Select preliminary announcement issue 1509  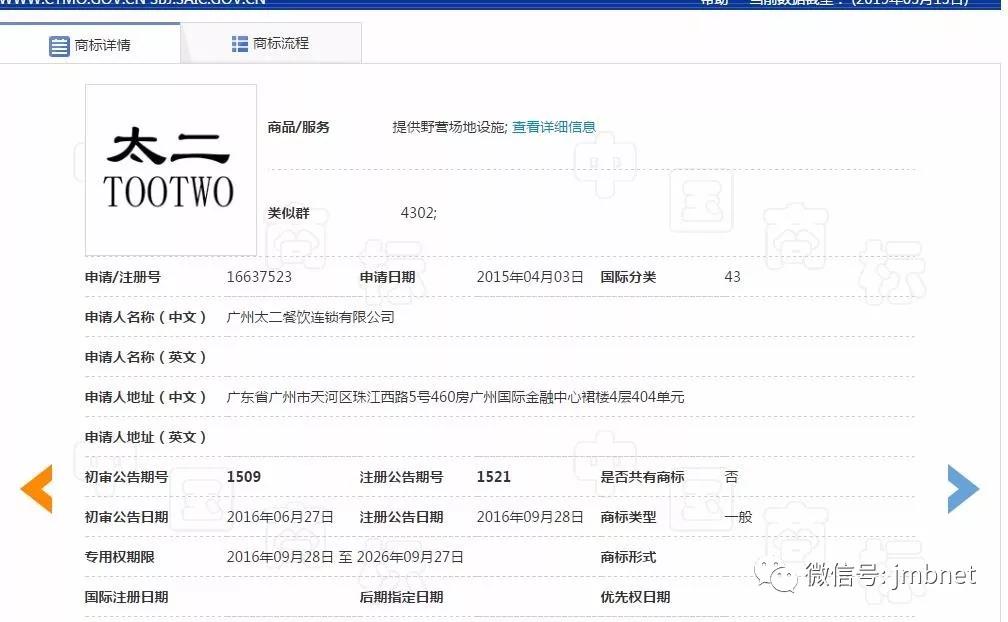(244, 477)
